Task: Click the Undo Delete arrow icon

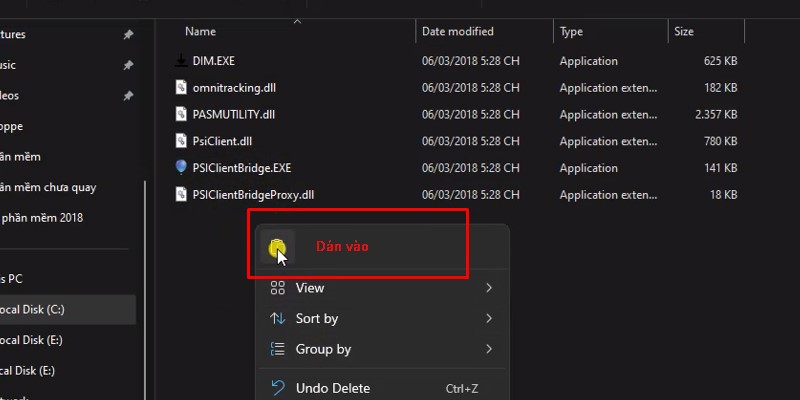Action: pyautogui.click(x=278, y=388)
